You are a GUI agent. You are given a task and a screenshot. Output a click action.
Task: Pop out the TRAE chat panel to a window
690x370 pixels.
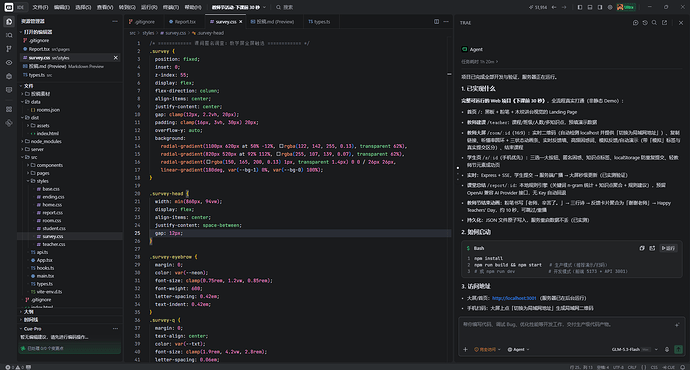664,22
